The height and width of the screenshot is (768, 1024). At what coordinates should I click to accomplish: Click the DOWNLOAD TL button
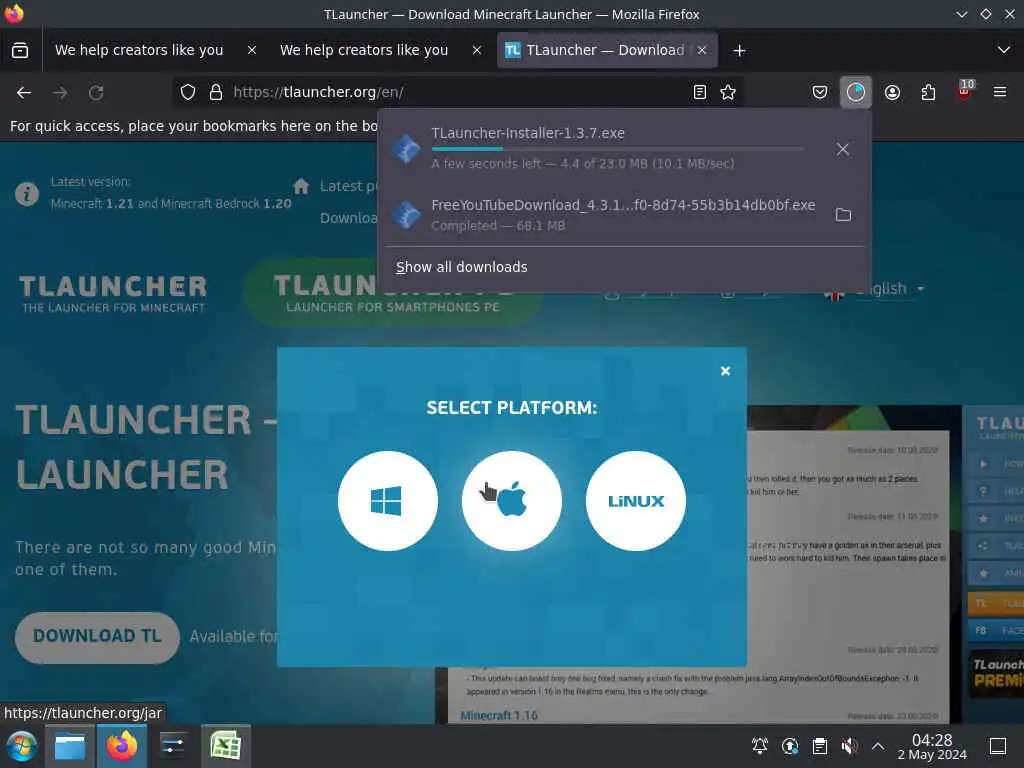tap(97, 637)
